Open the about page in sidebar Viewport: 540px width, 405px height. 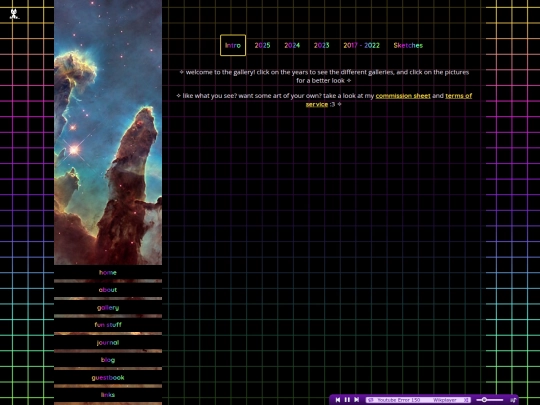click(x=108, y=290)
